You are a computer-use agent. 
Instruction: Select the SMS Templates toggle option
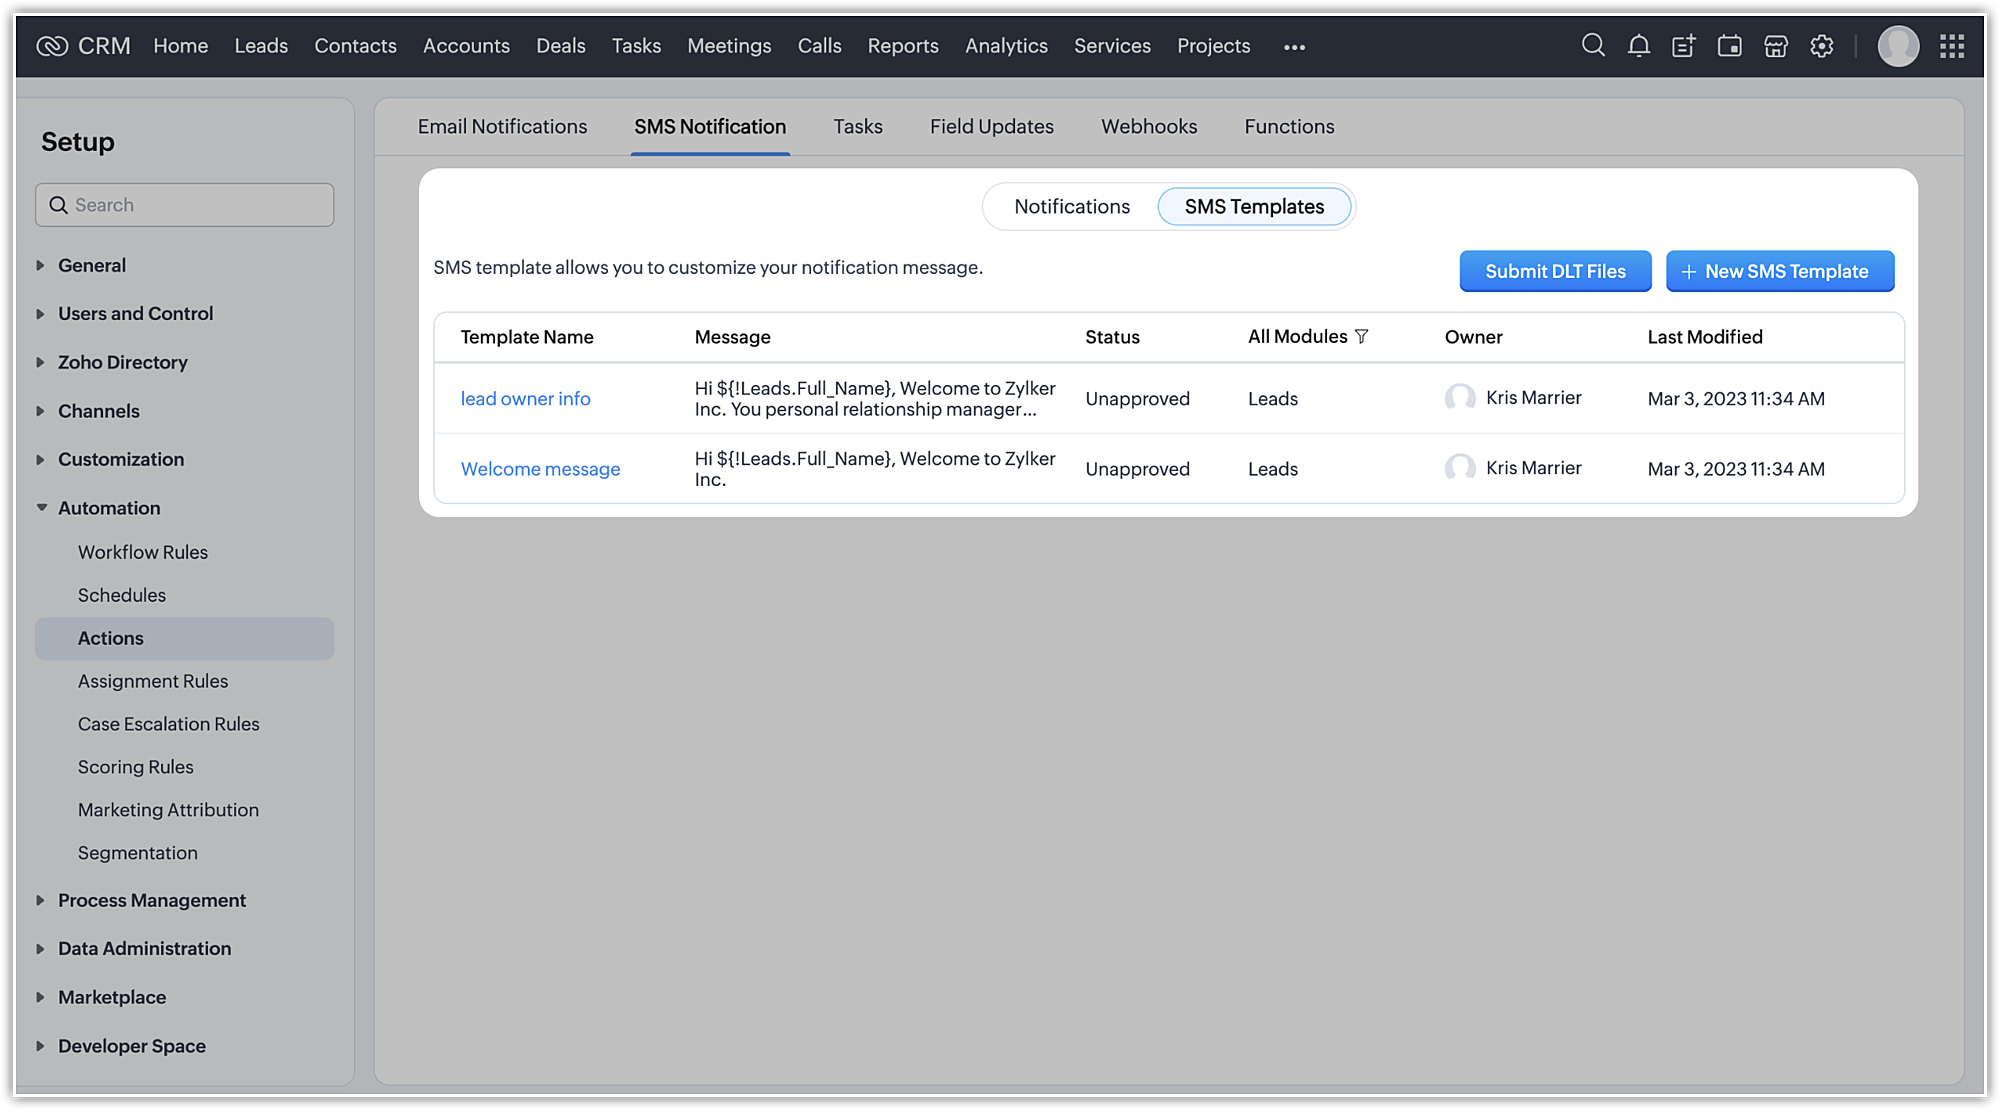1254,207
